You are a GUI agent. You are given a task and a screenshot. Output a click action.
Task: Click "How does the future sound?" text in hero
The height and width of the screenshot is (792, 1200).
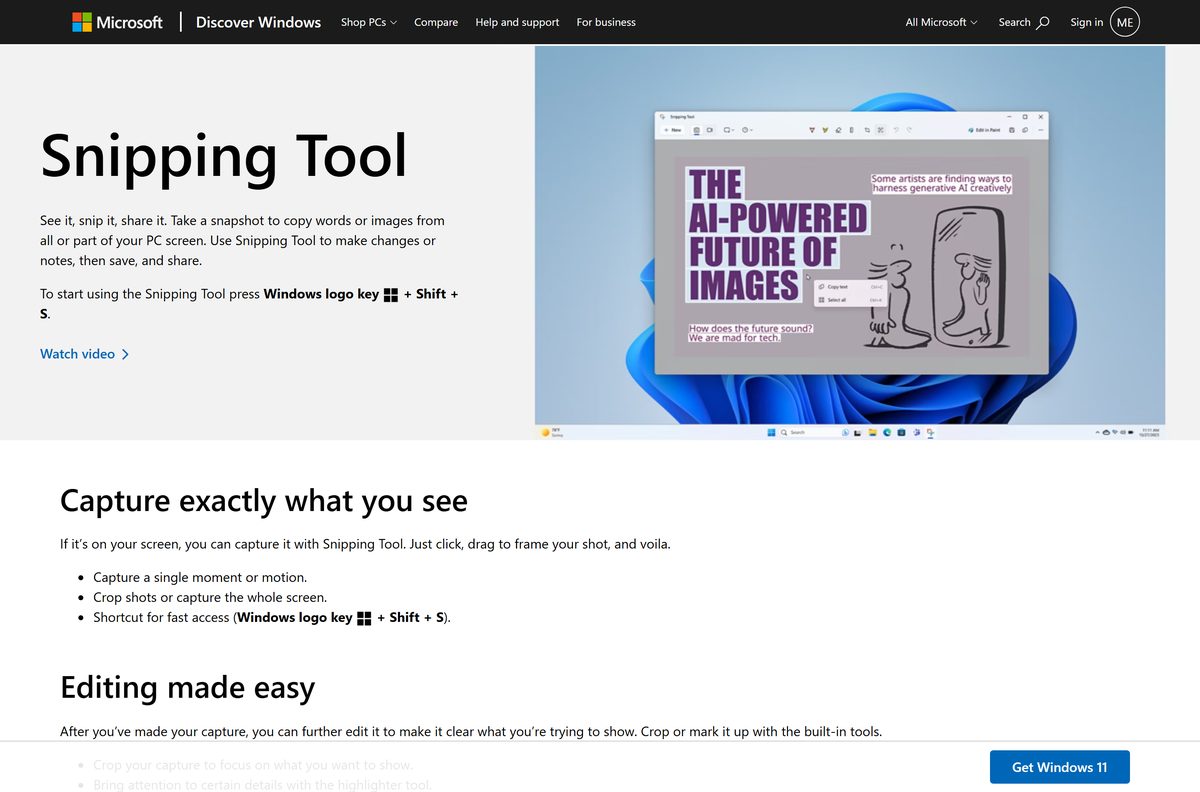(751, 328)
